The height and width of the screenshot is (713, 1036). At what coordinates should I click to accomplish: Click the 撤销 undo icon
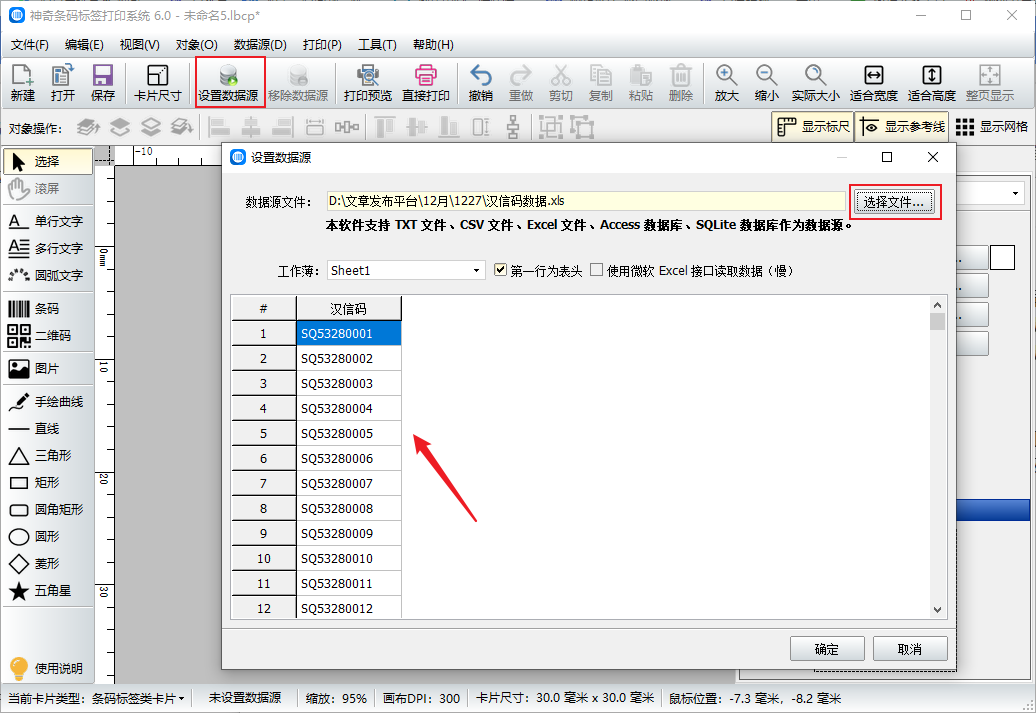pyautogui.click(x=481, y=83)
